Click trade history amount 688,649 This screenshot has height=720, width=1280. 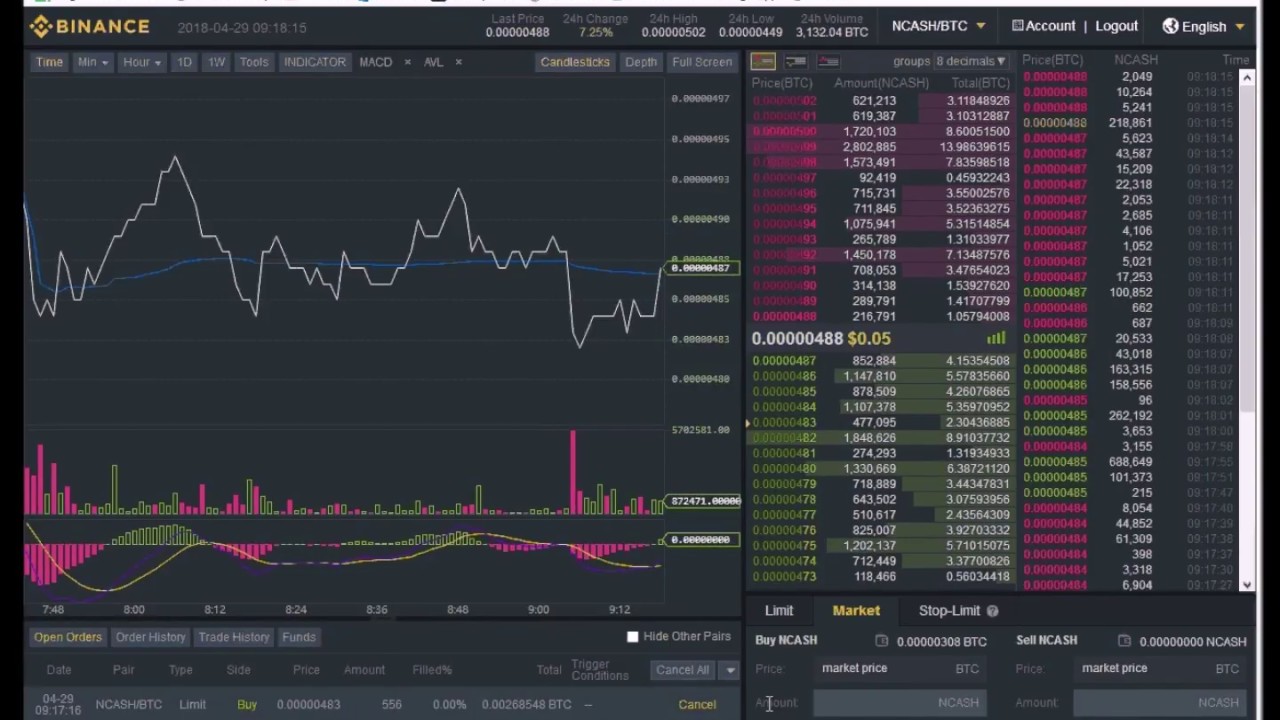pyautogui.click(x=1130, y=462)
